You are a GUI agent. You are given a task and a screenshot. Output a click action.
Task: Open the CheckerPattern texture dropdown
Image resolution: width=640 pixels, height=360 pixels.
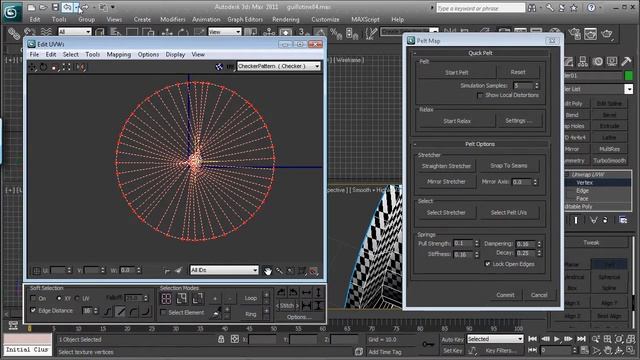pos(279,66)
